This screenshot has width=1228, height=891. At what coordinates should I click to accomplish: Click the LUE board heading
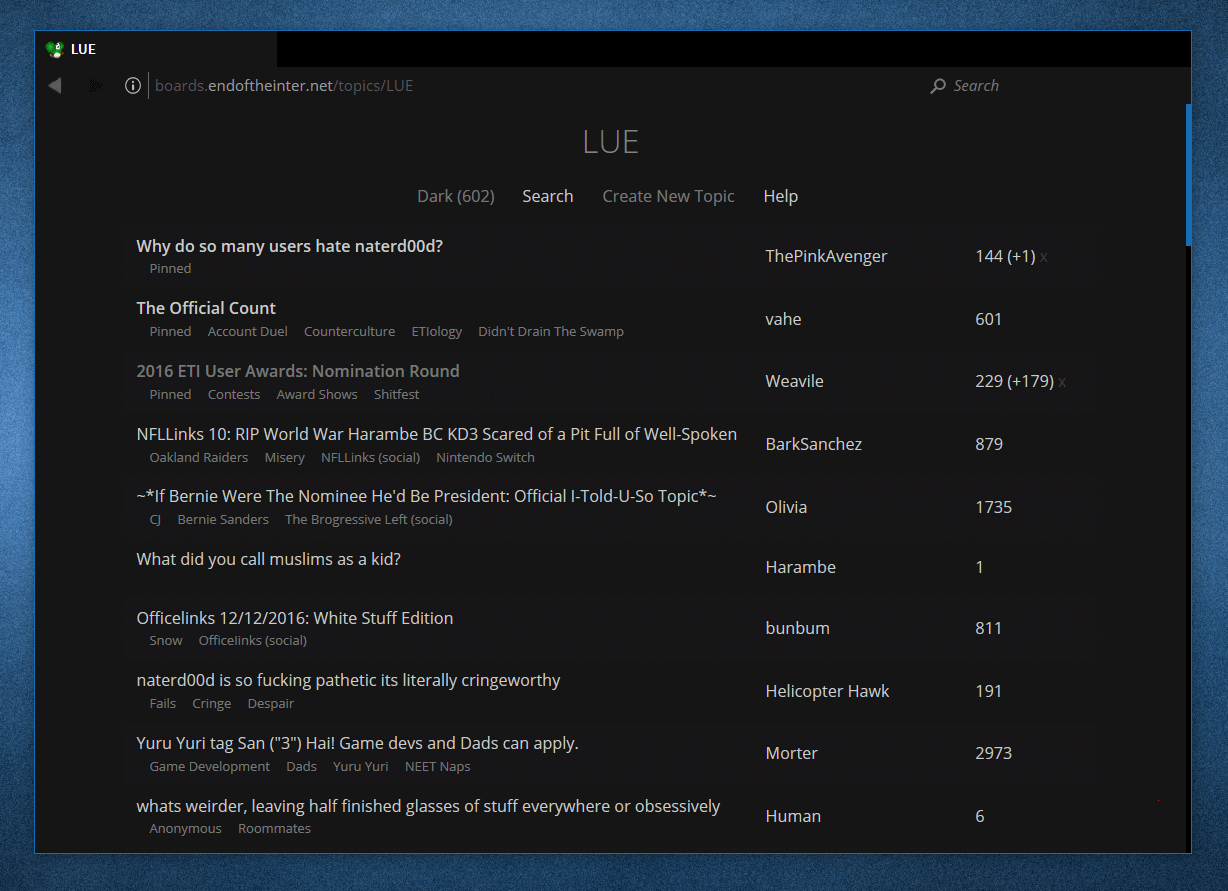611,142
